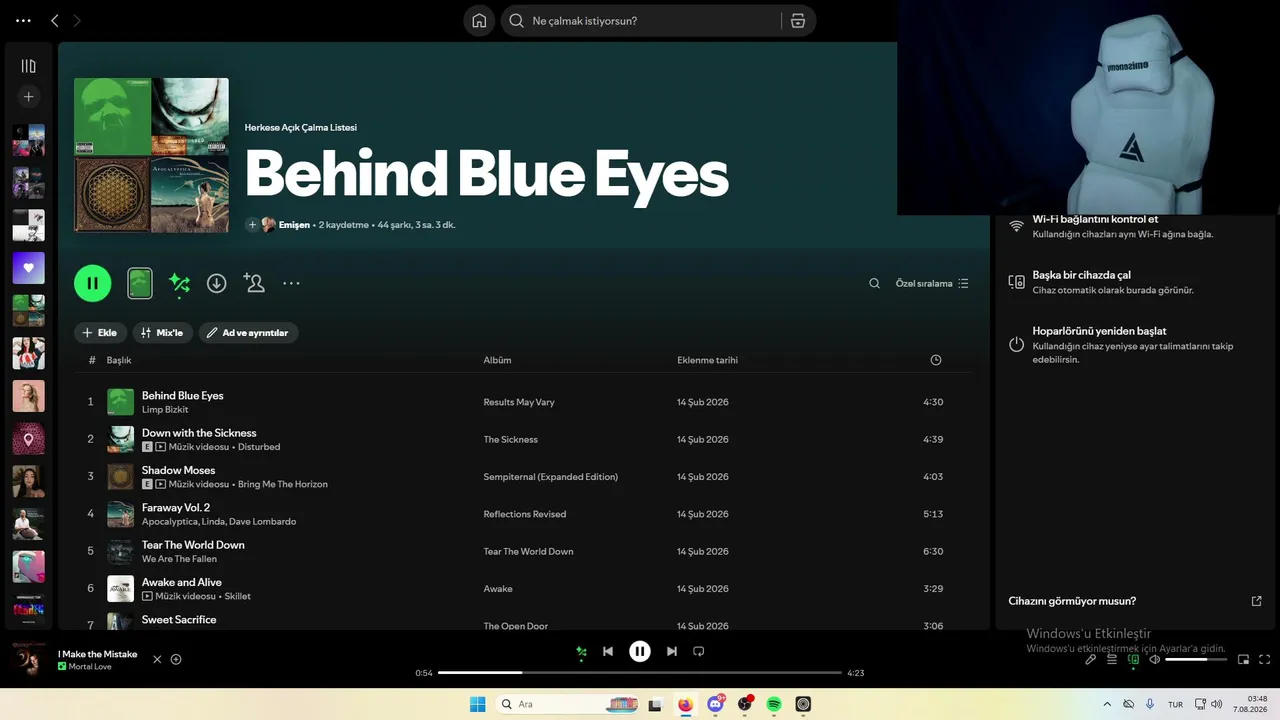Screen dimensions: 1280x720
Task: Select the 'Tear The World Down' track title
Action: click(x=193, y=545)
